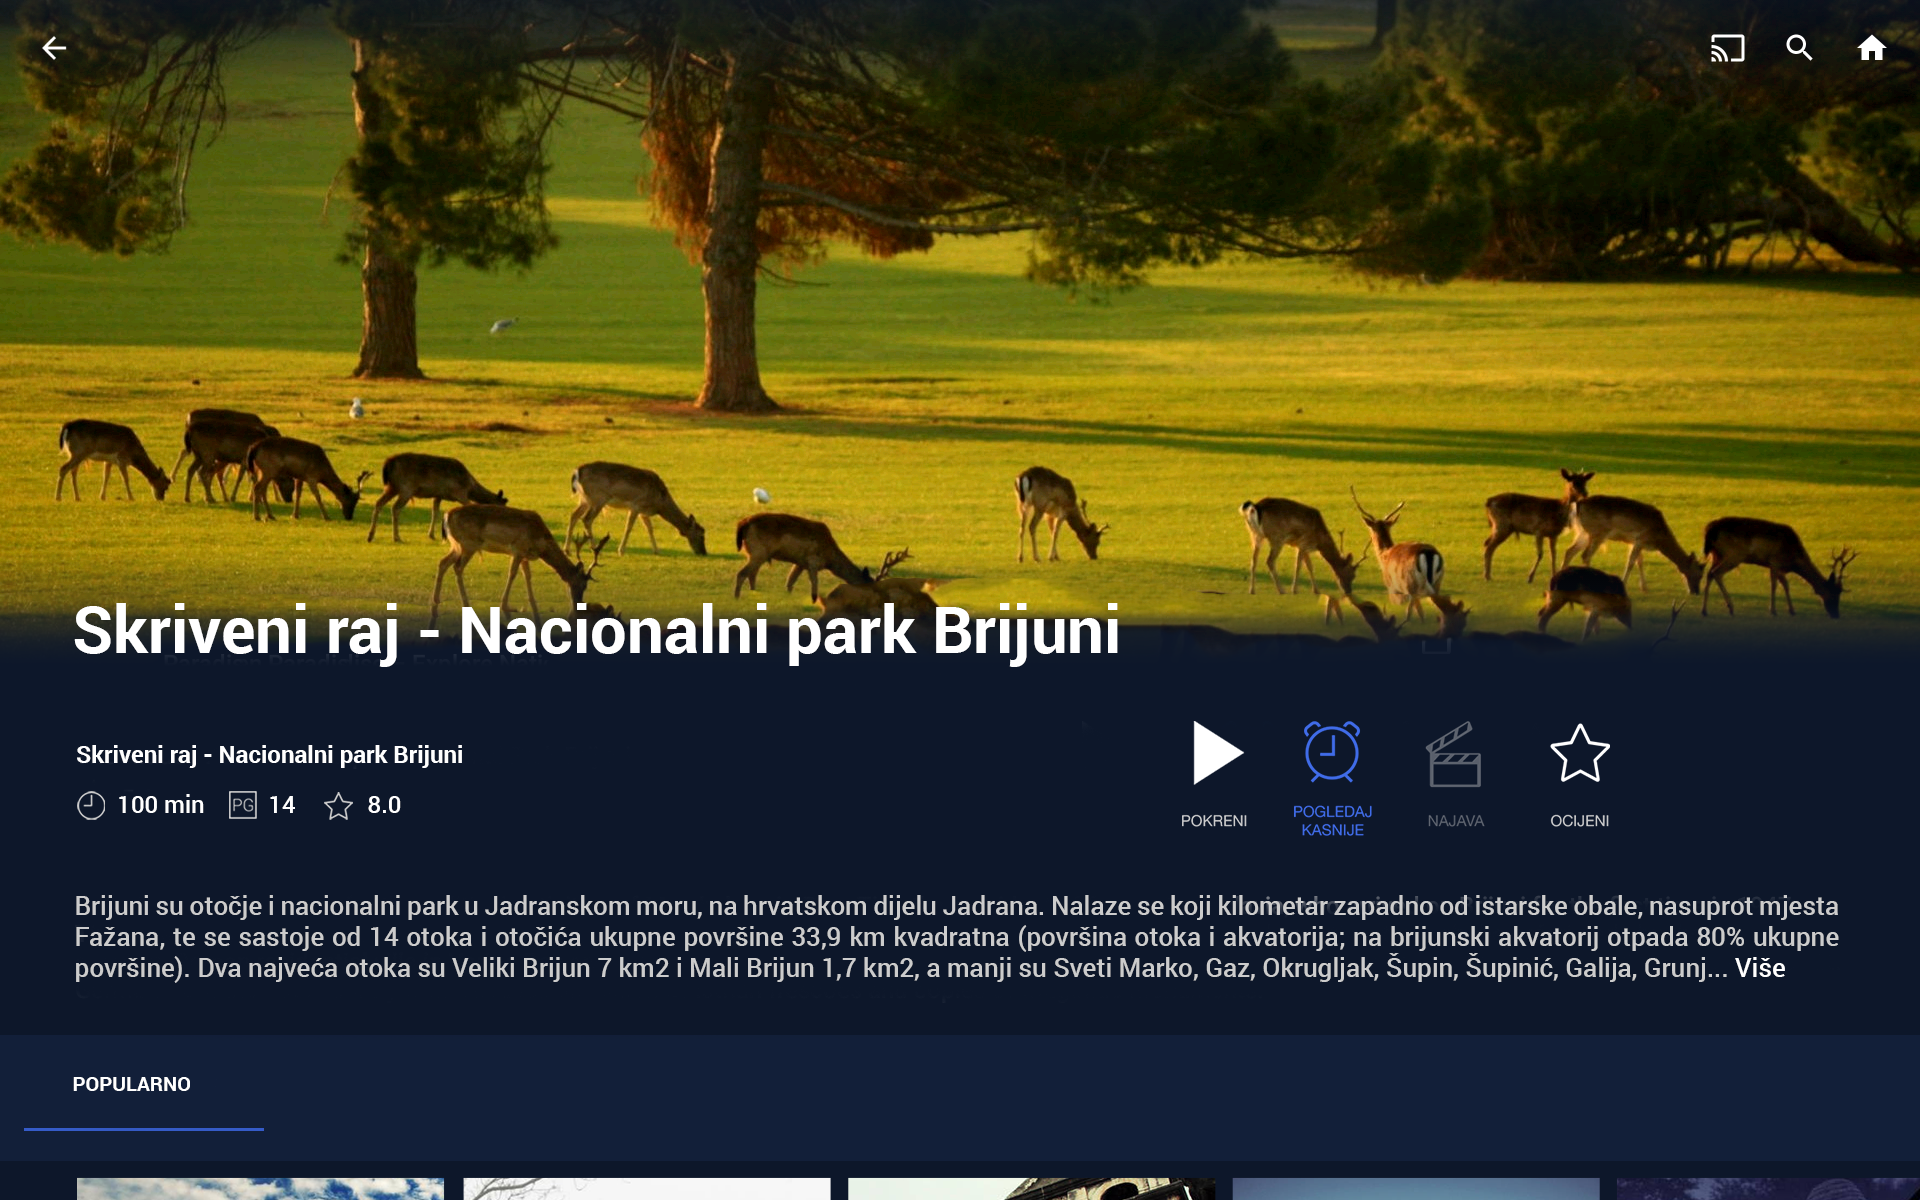Click the small Skriveni raj subtitle text
The image size is (1920, 1200).
[x=269, y=755]
